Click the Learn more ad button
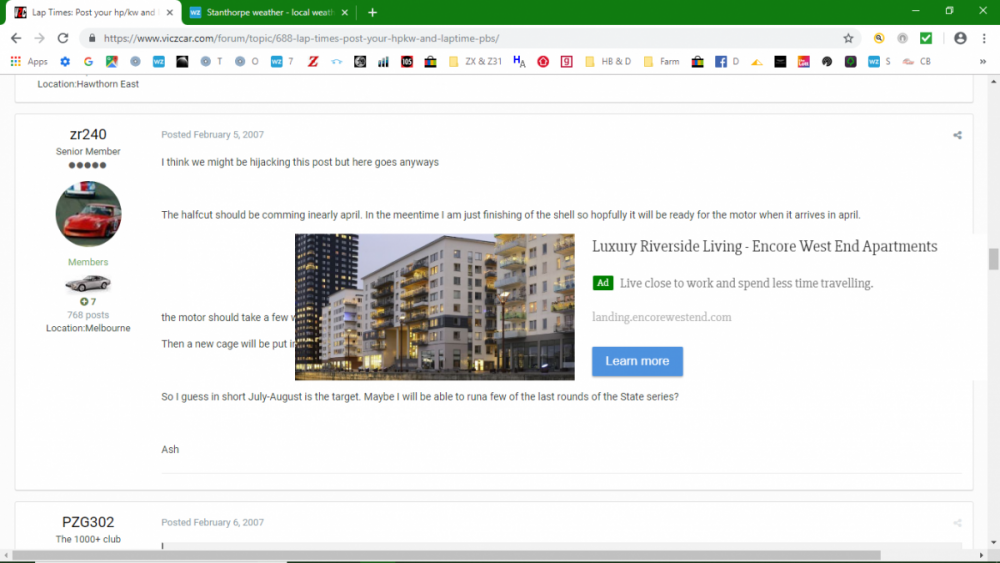This screenshot has width=1000, height=563. click(637, 361)
